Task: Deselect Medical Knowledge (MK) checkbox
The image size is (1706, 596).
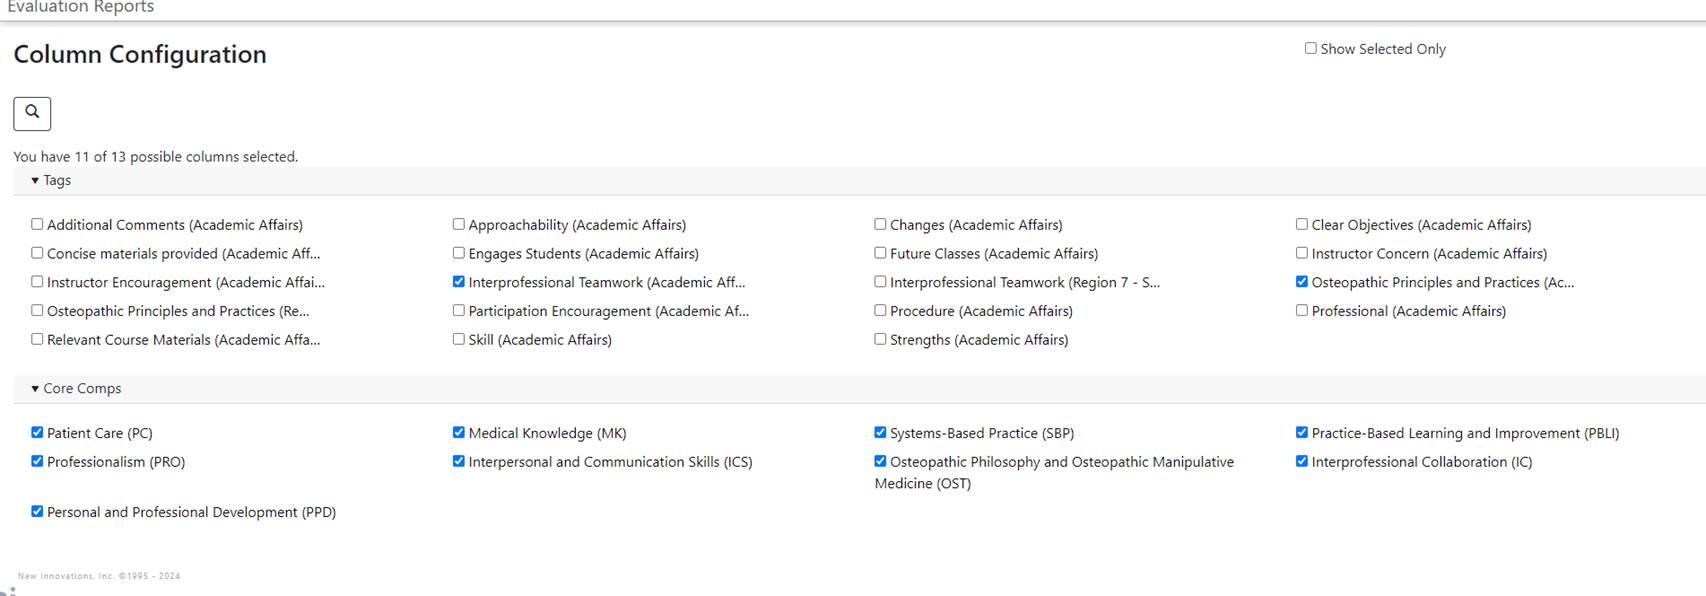Action: pyautogui.click(x=459, y=433)
